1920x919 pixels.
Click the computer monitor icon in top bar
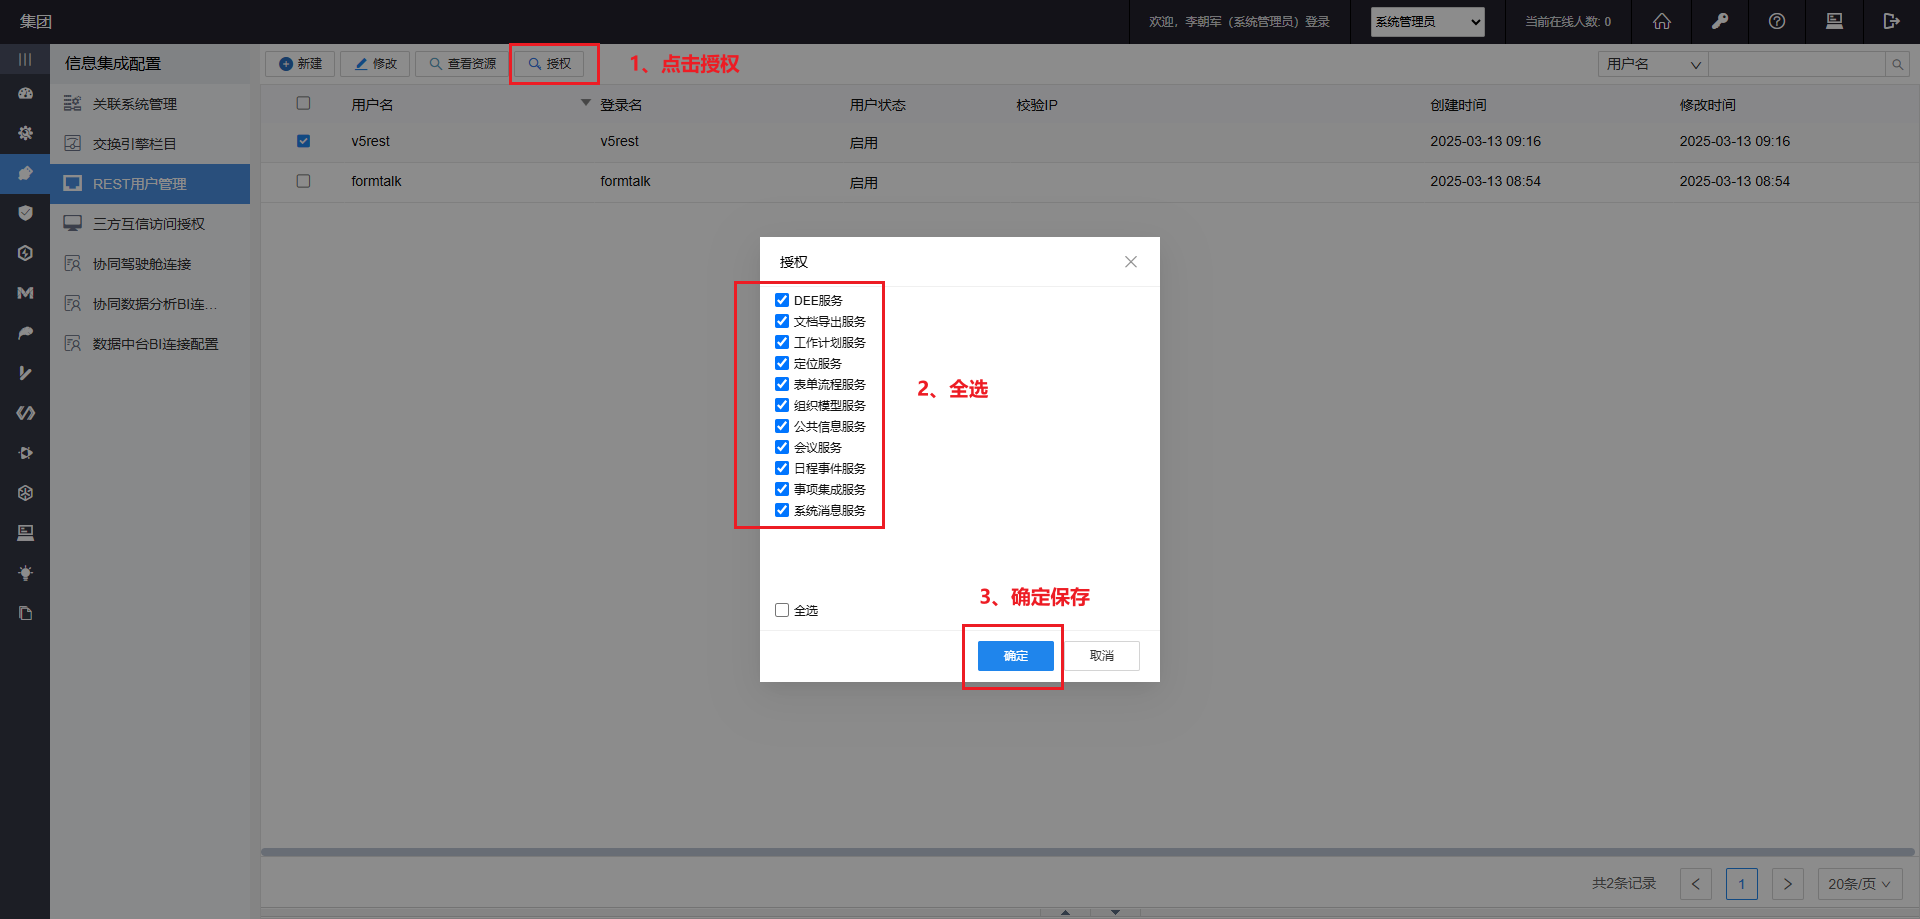coord(1834,21)
